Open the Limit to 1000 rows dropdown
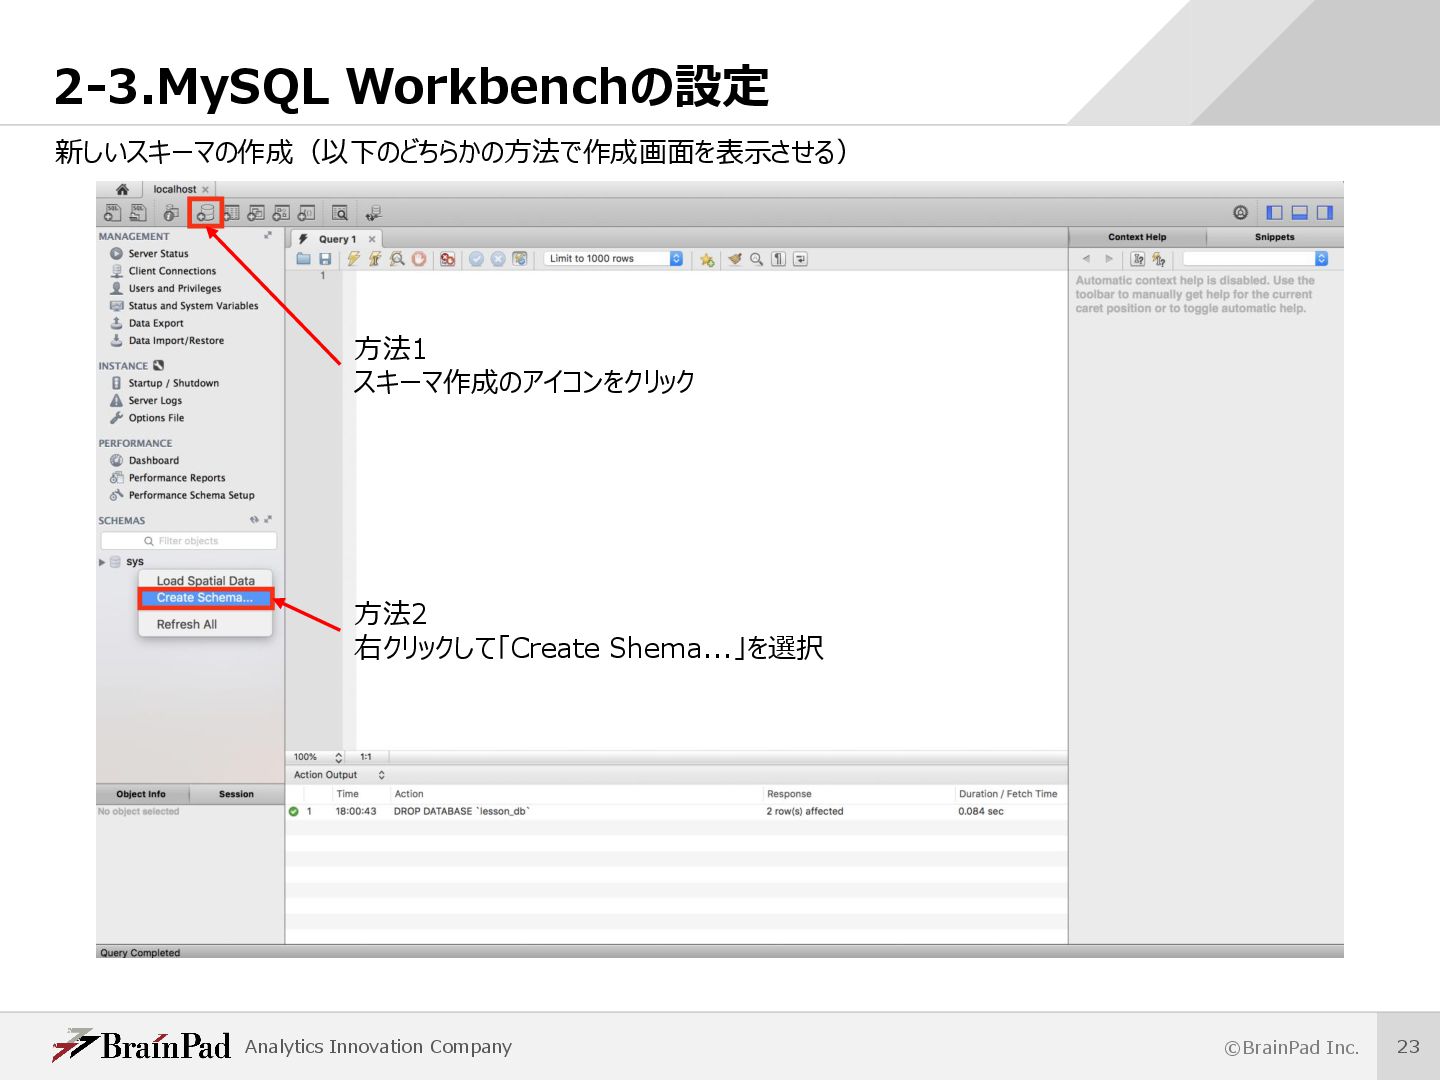1440x1080 pixels. tap(614, 259)
